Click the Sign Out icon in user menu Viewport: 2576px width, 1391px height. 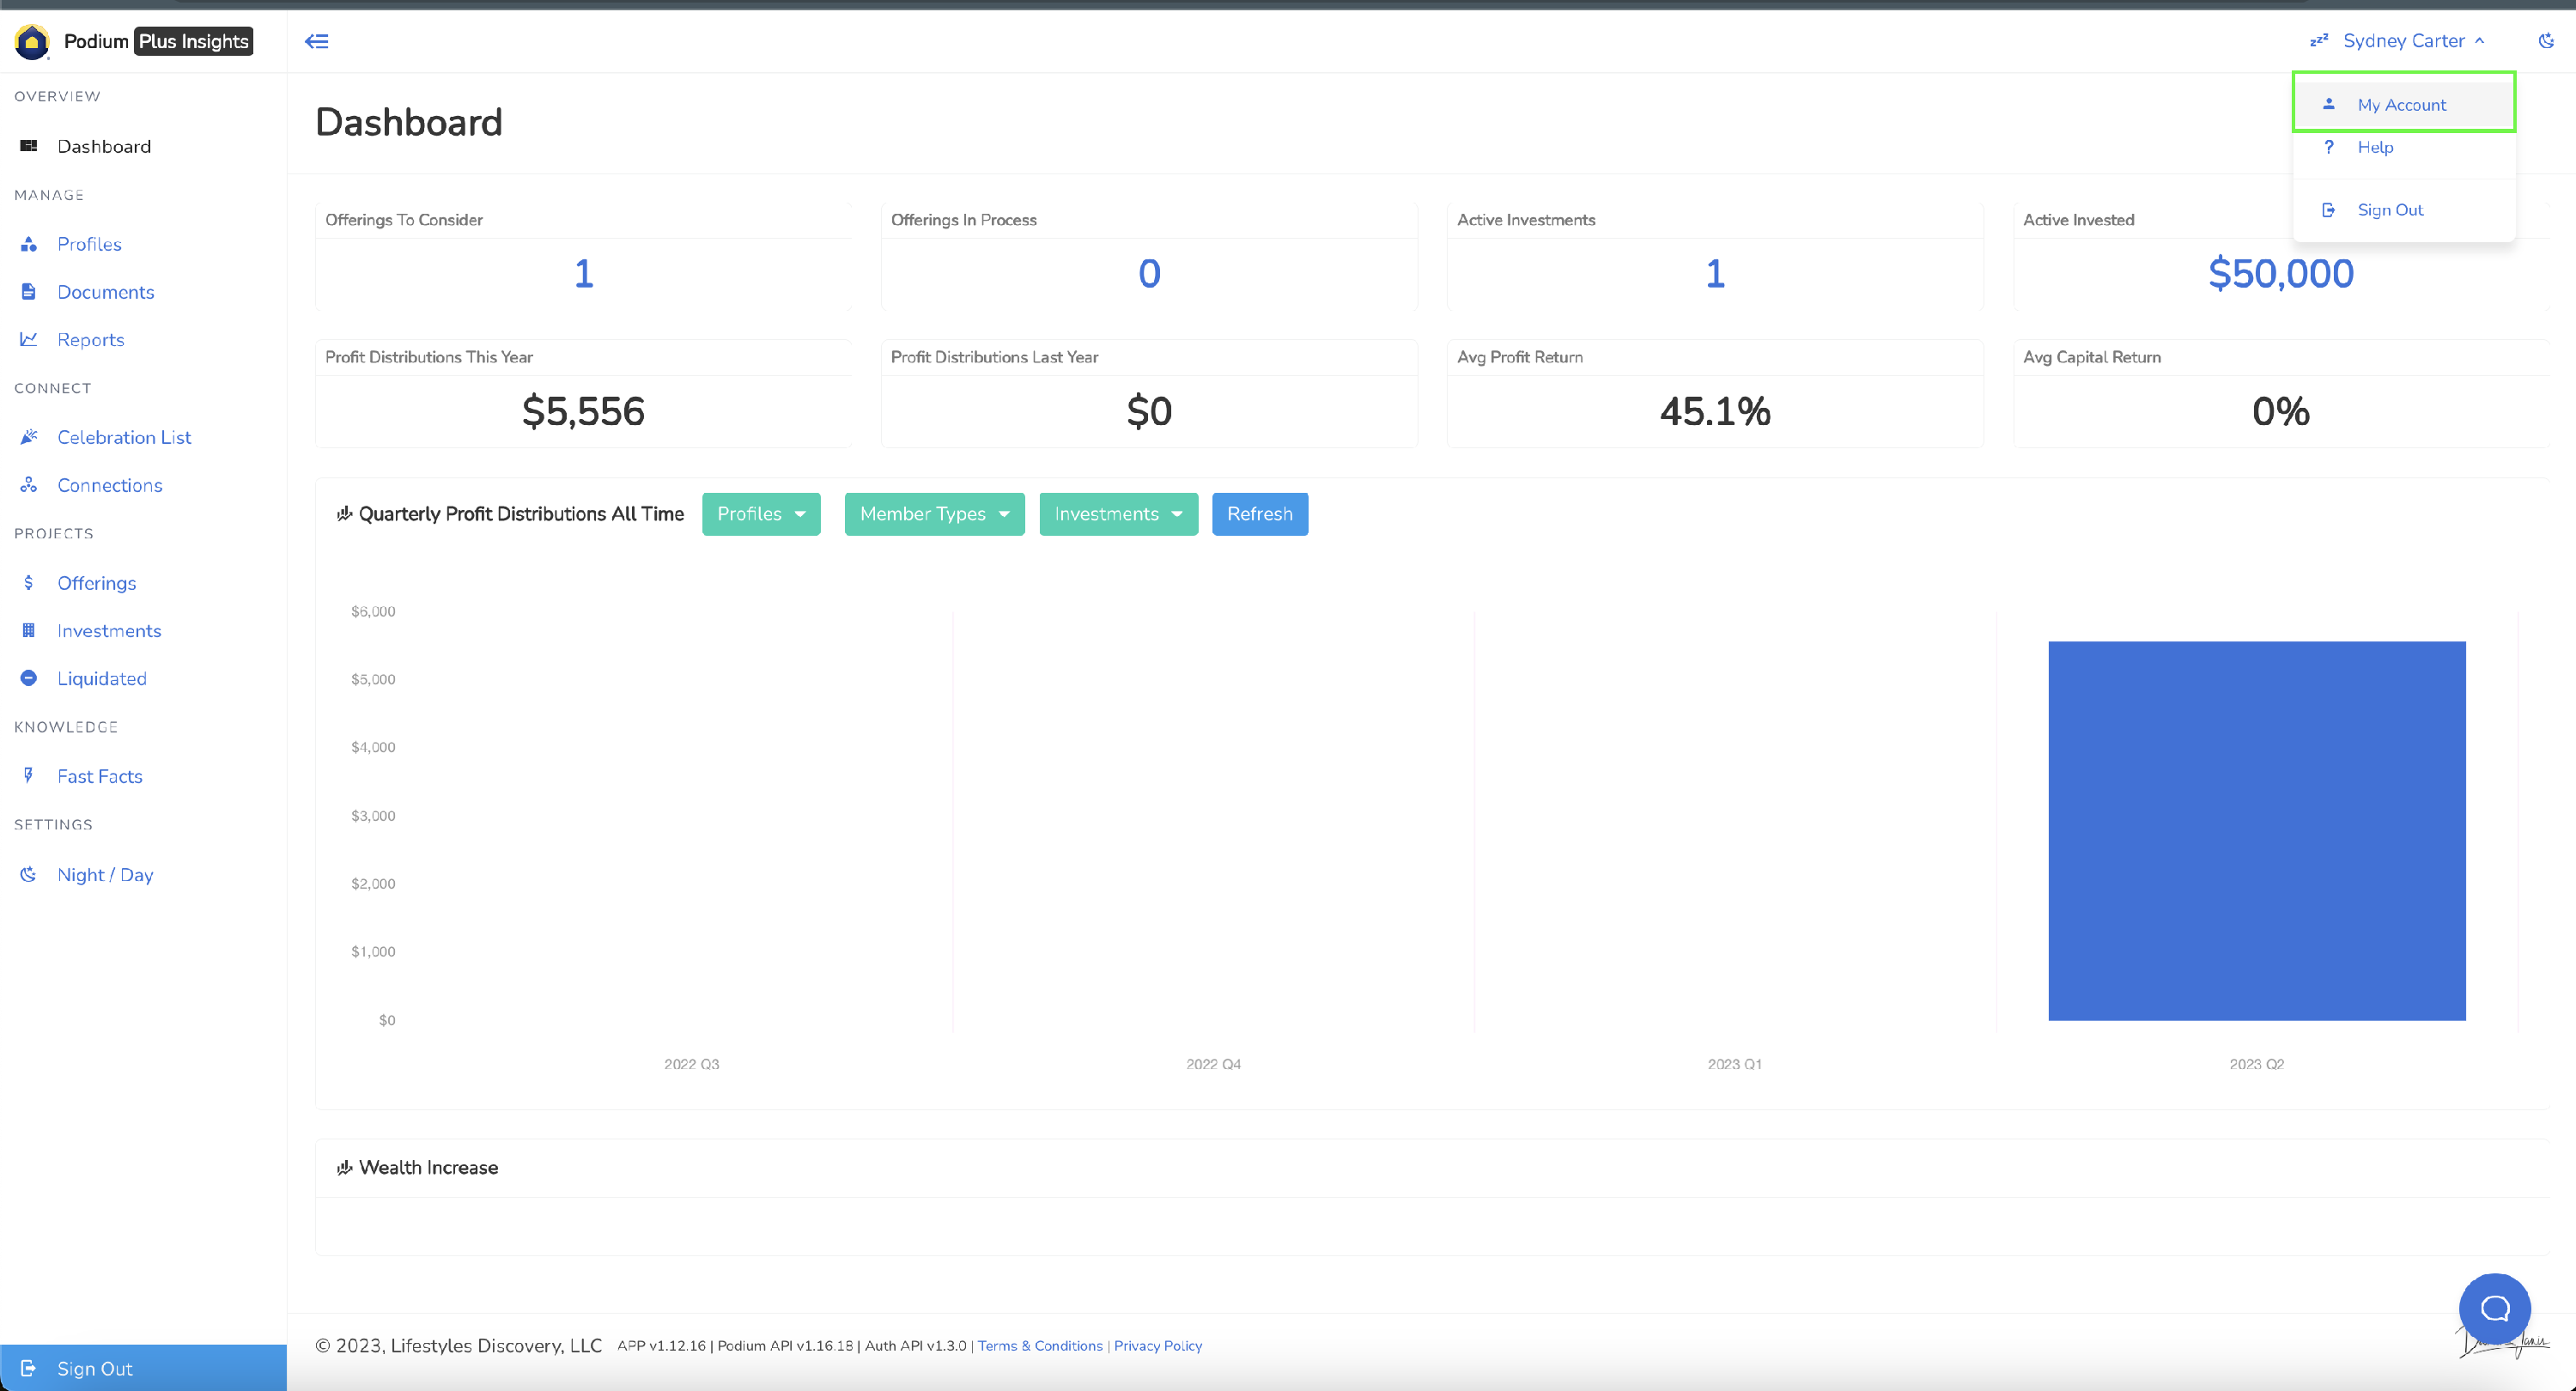(2329, 210)
